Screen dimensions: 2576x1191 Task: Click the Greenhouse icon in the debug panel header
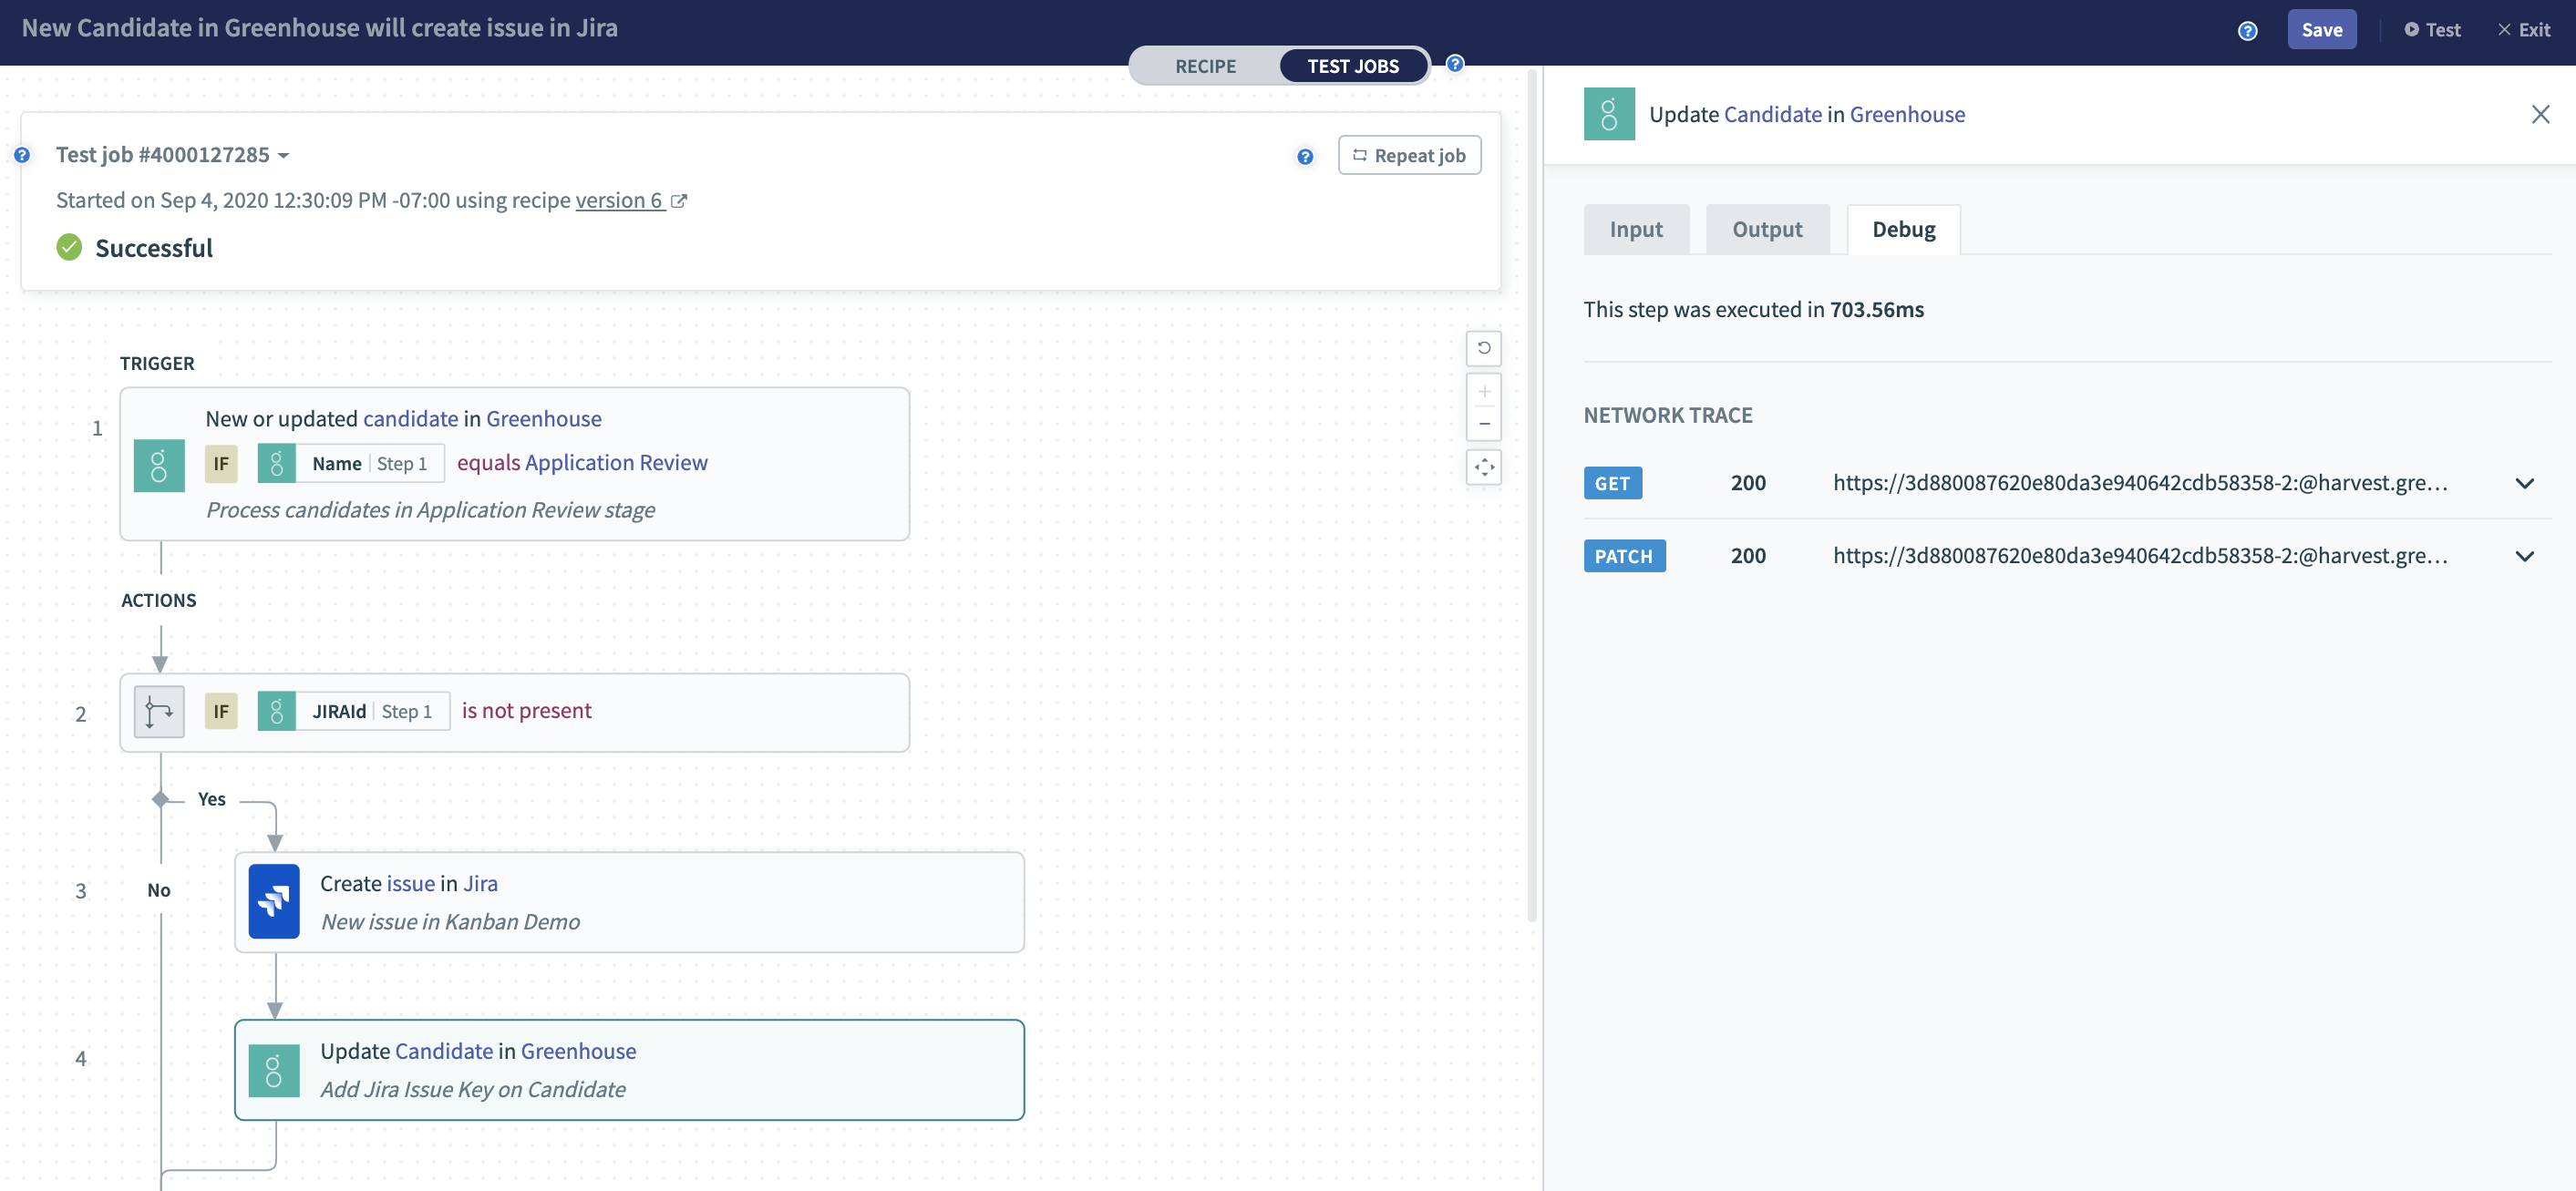tap(1609, 113)
